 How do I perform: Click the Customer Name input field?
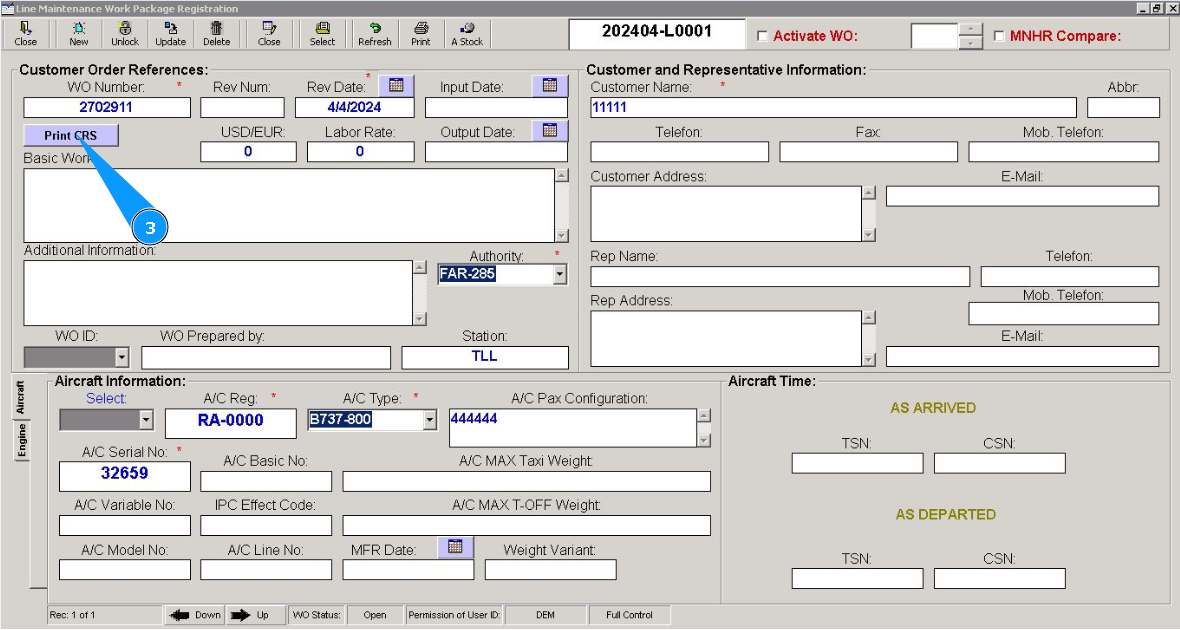tap(832, 108)
